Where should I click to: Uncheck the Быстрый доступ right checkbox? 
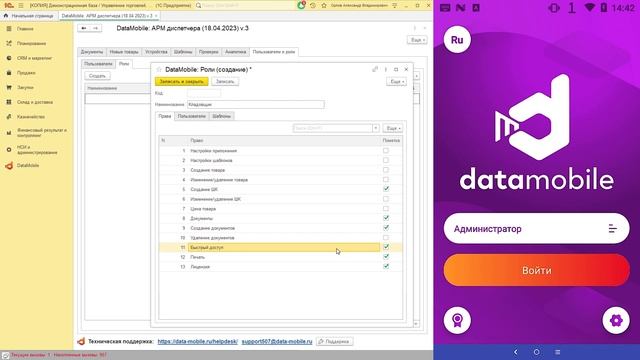click(386, 247)
